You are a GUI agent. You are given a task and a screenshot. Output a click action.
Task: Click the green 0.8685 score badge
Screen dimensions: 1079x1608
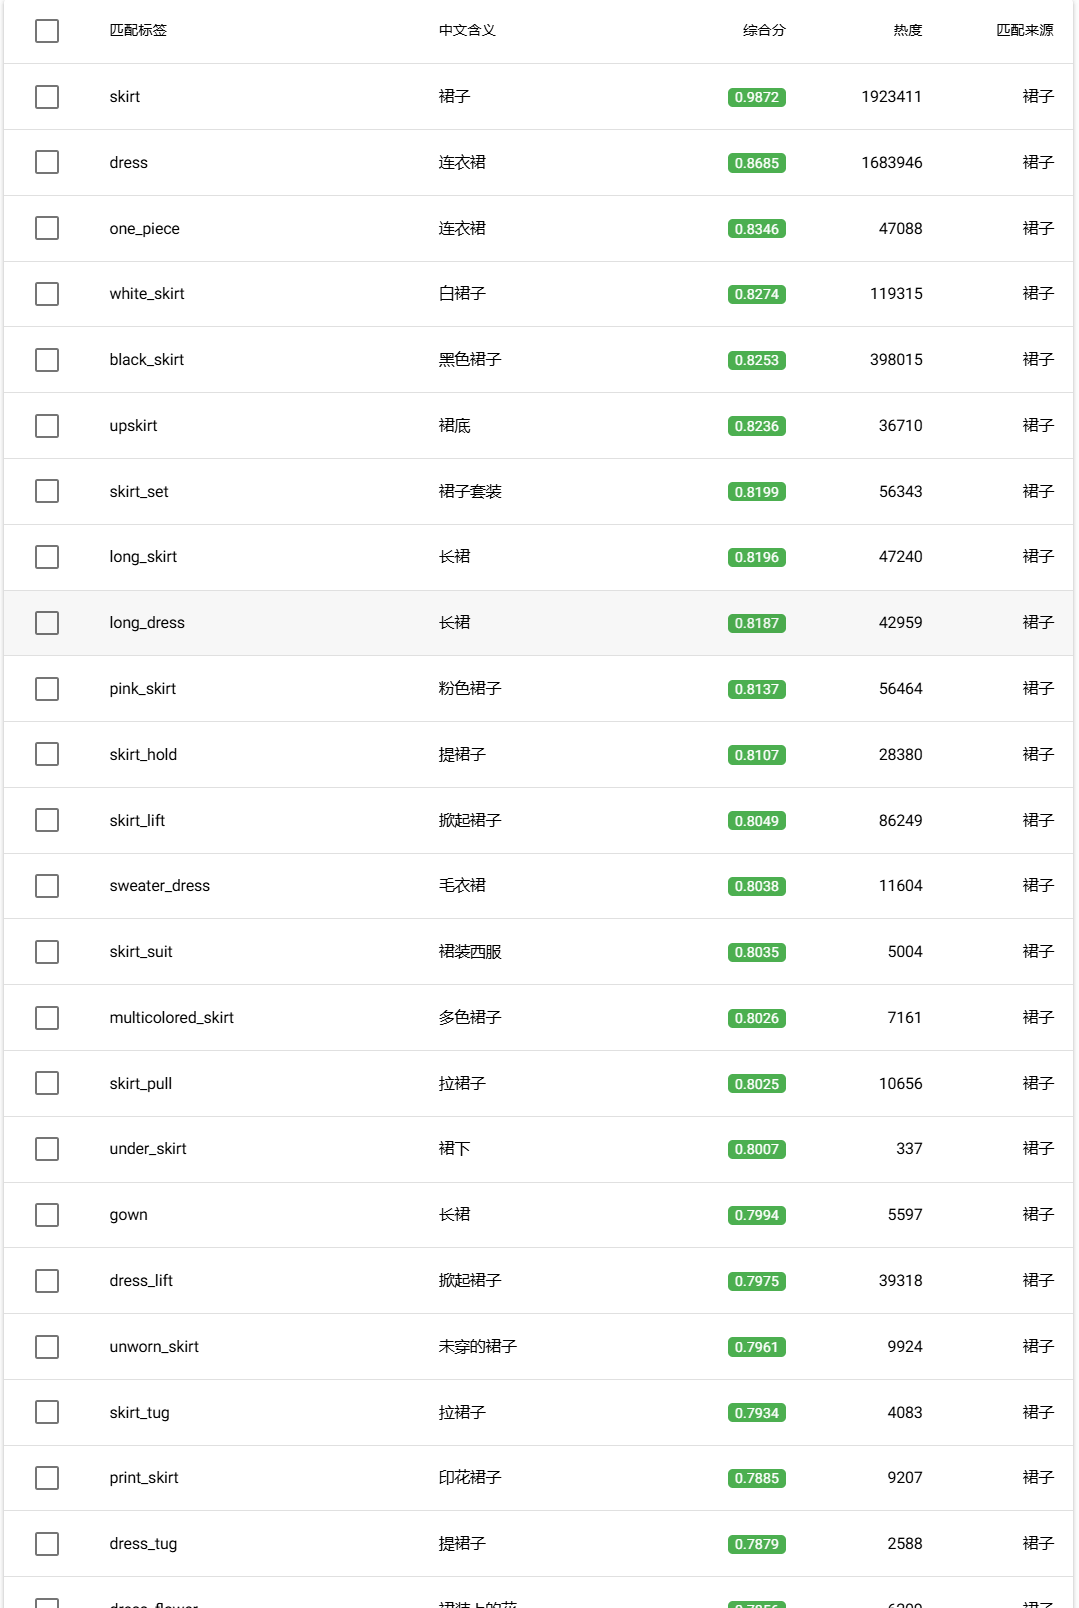pyautogui.click(x=756, y=163)
